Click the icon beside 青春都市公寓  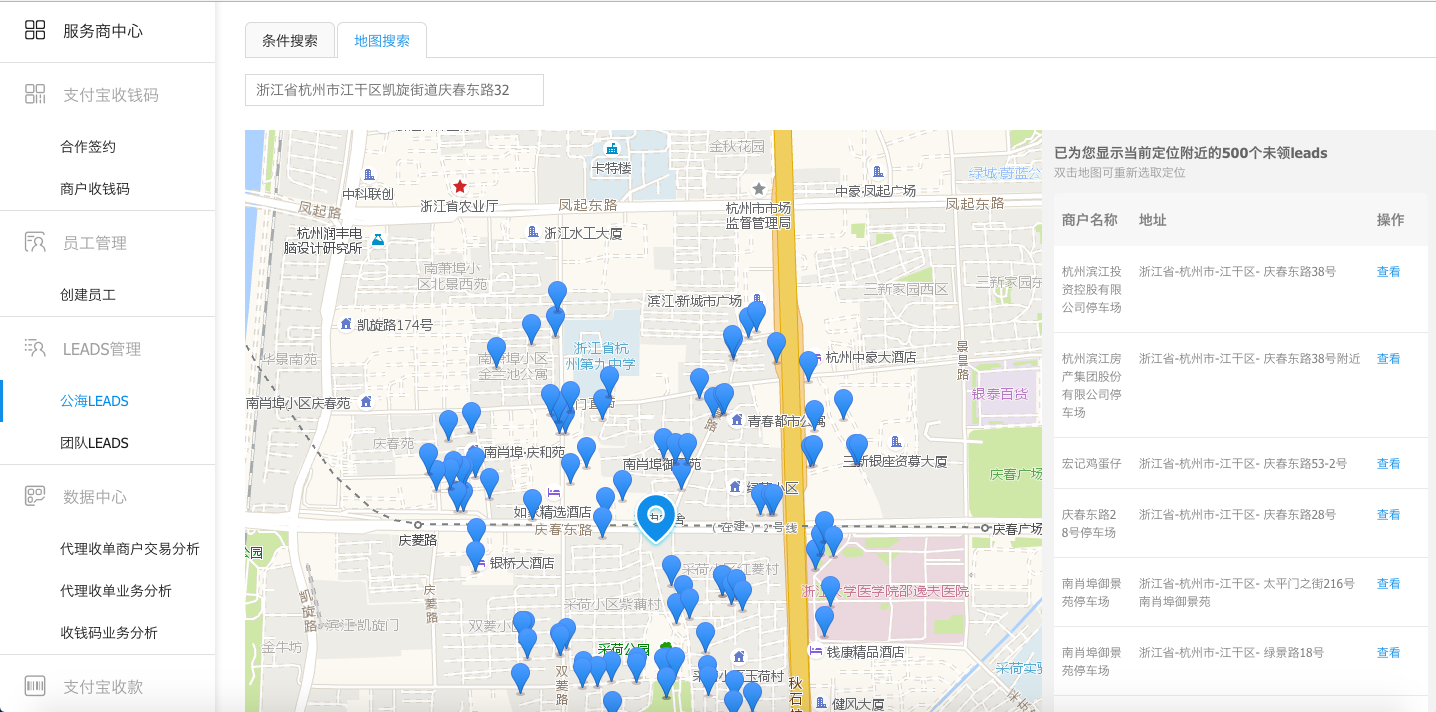point(737,419)
